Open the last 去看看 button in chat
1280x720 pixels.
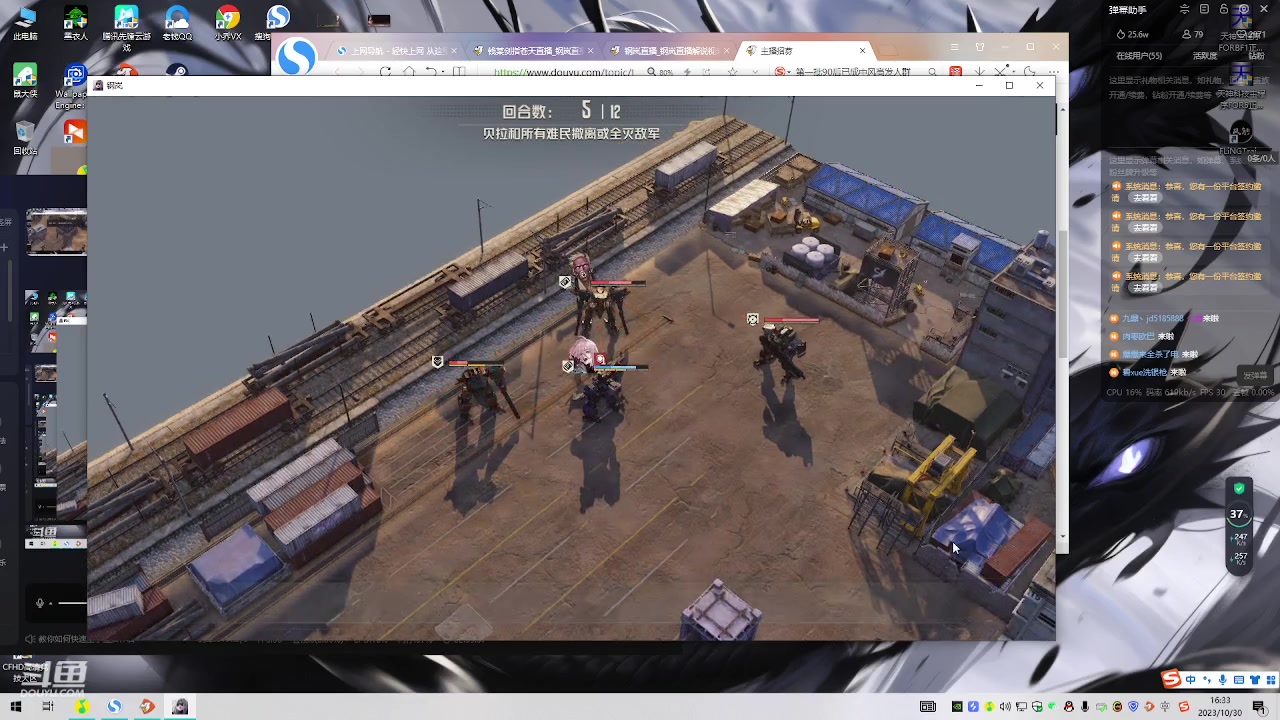tap(1145, 288)
